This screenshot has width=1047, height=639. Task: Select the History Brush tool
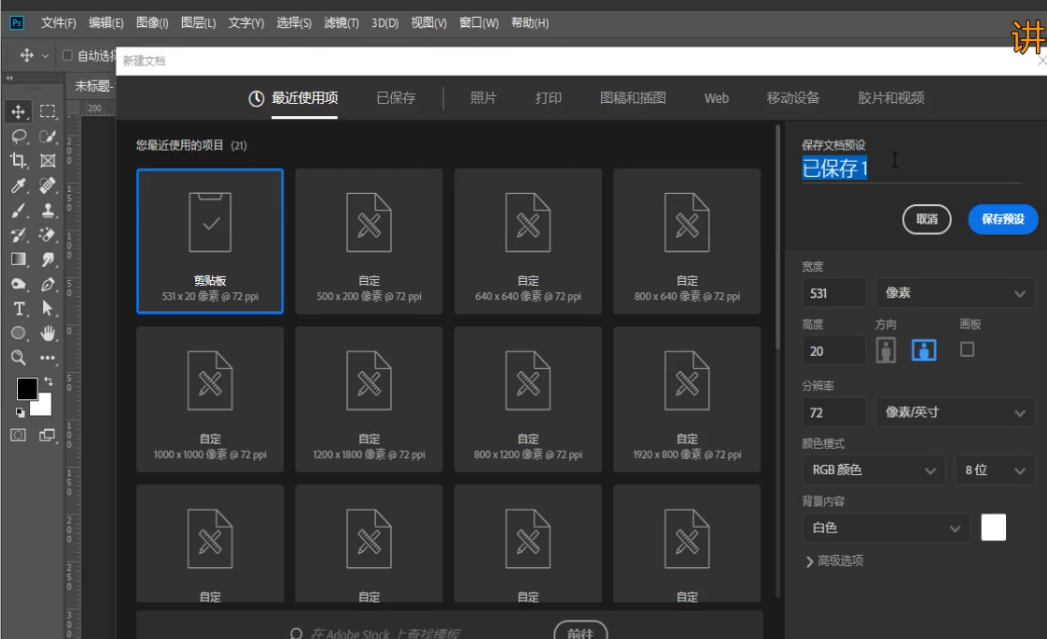click(19, 235)
